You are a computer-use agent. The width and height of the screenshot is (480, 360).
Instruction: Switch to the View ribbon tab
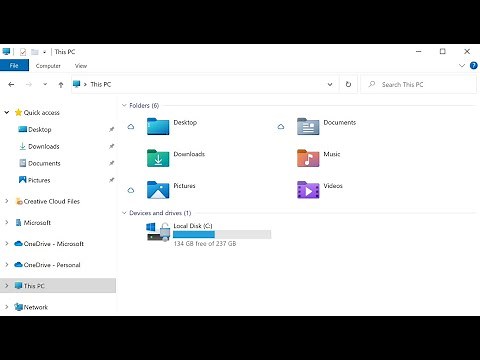tap(81, 66)
